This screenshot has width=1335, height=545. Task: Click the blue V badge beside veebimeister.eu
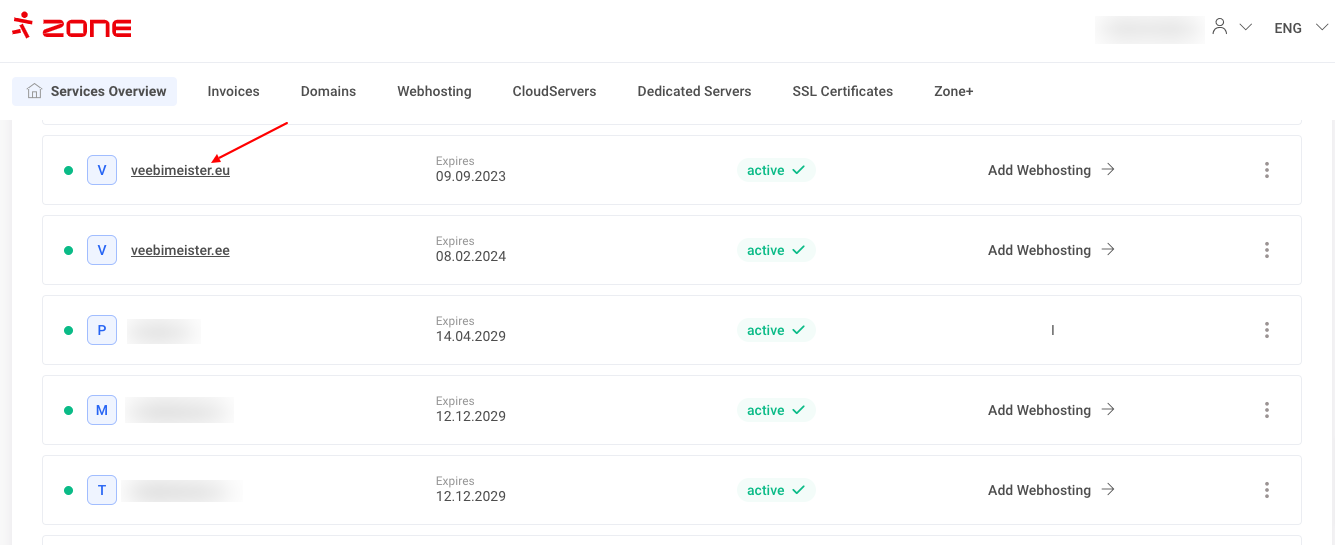tap(102, 170)
